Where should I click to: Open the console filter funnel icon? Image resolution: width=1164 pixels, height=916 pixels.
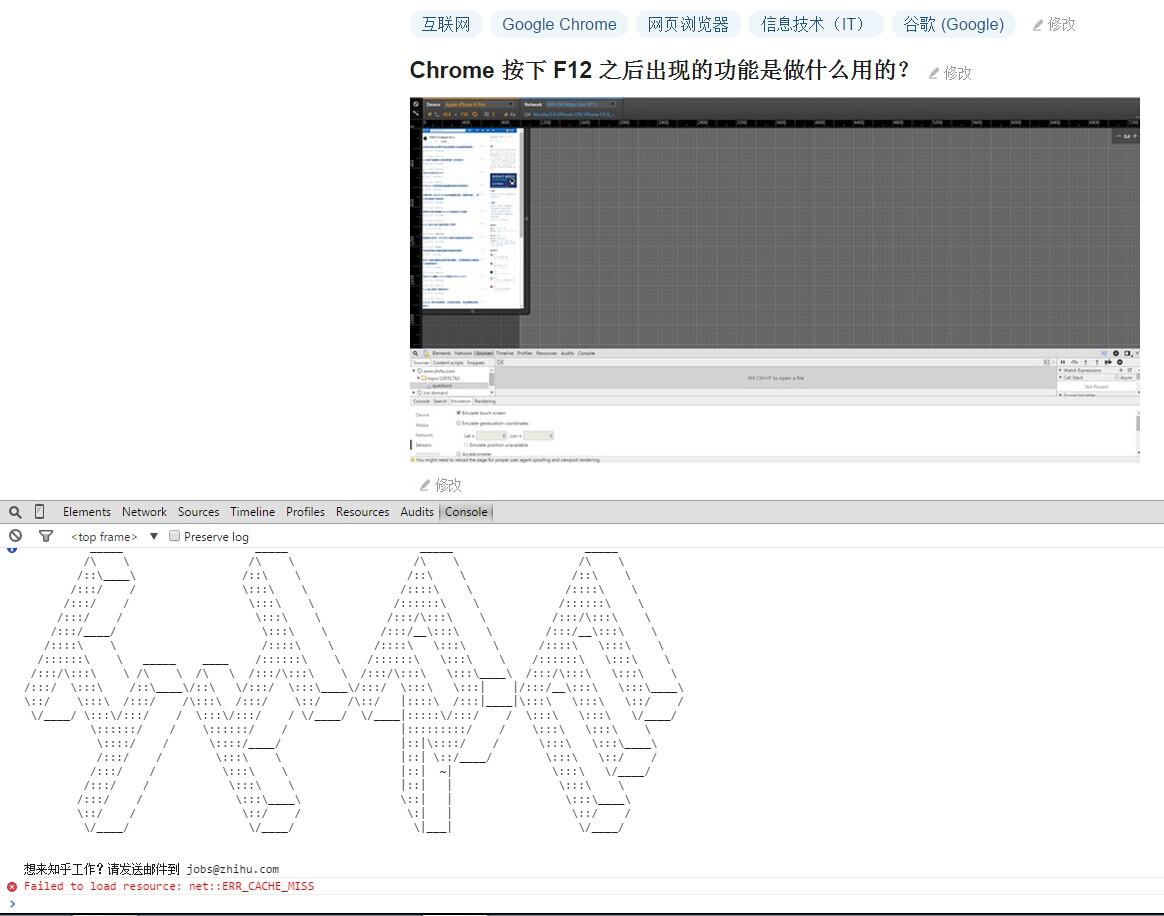pyautogui.click(x=46, y=536)
